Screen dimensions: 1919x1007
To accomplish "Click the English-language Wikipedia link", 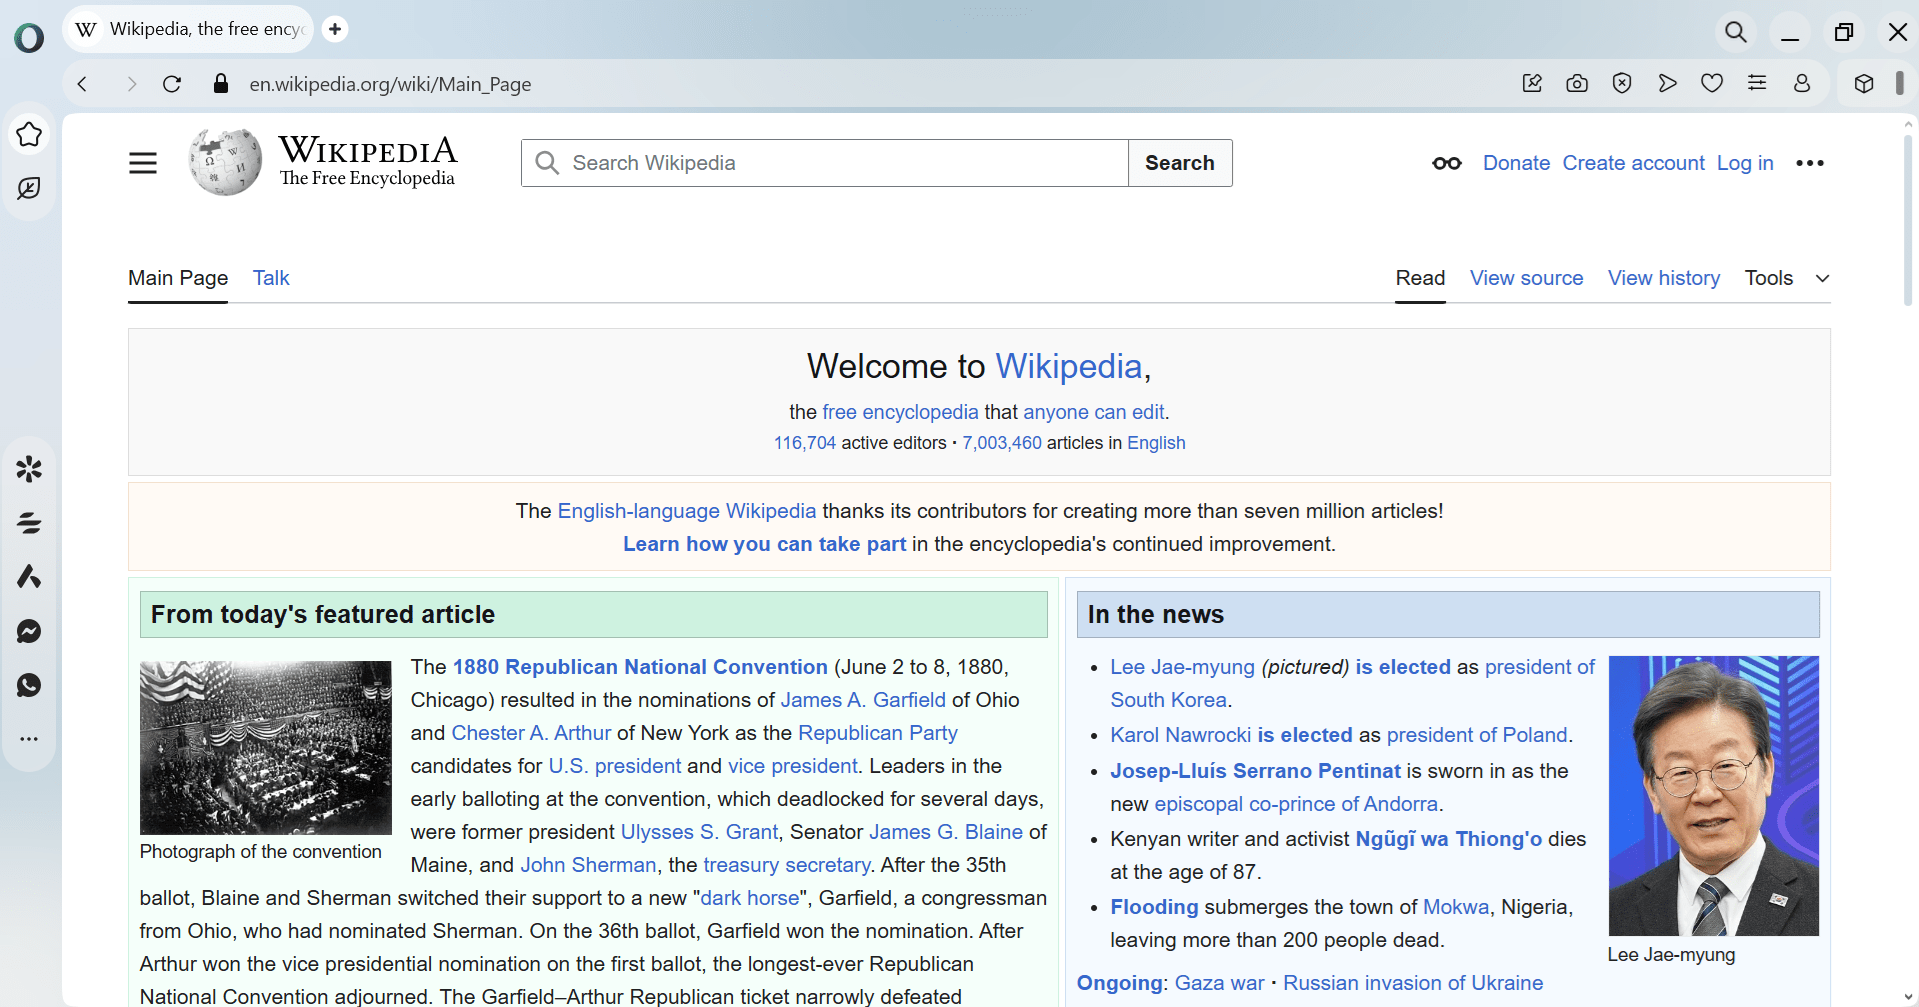I will pos(687,511).
